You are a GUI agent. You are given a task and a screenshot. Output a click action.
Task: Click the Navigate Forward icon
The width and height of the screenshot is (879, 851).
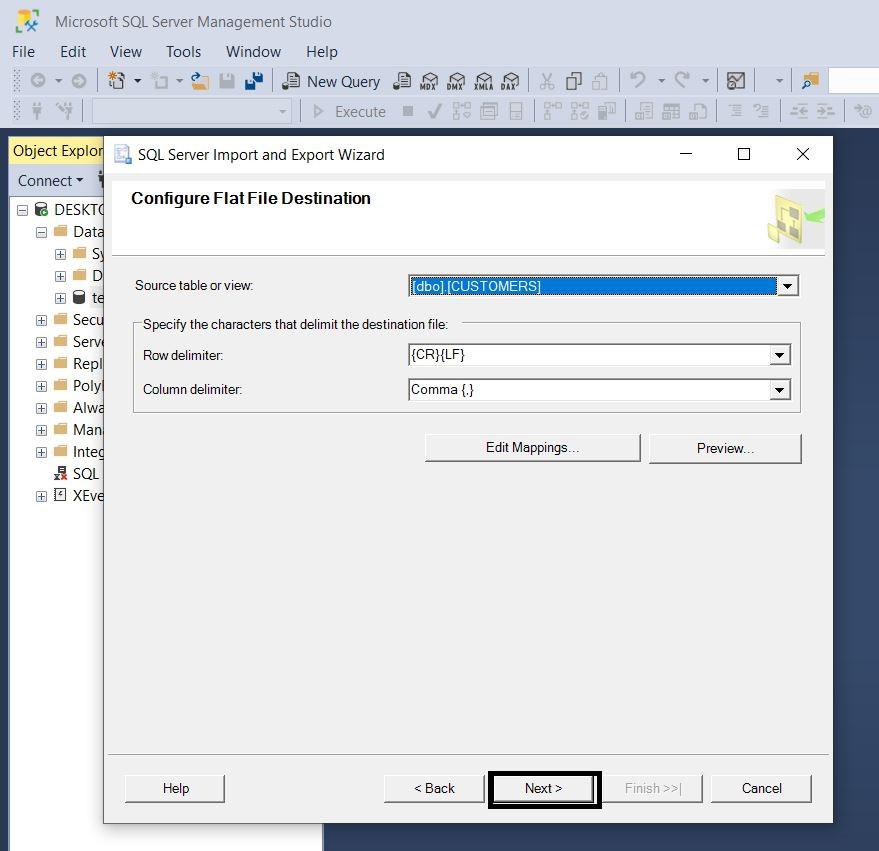[79, 81]
